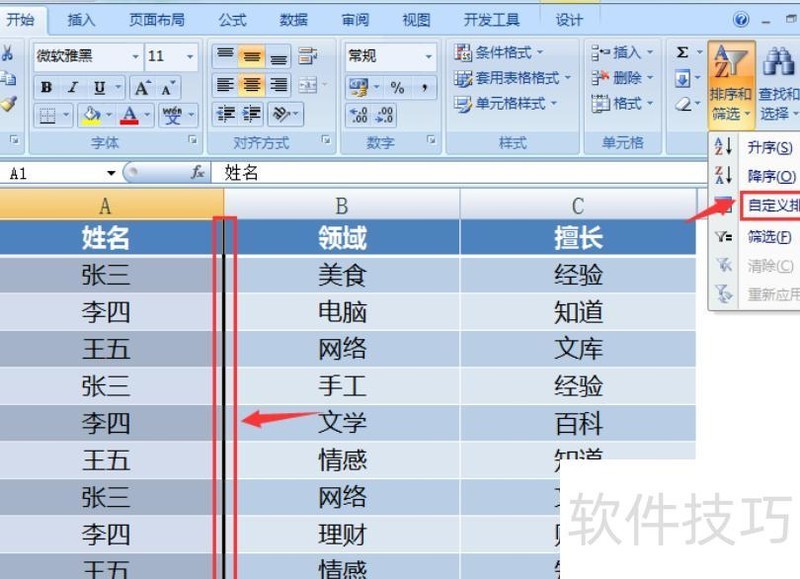Center text horizontally
This screenshot has height=579, width=800.
coord(252,85)
